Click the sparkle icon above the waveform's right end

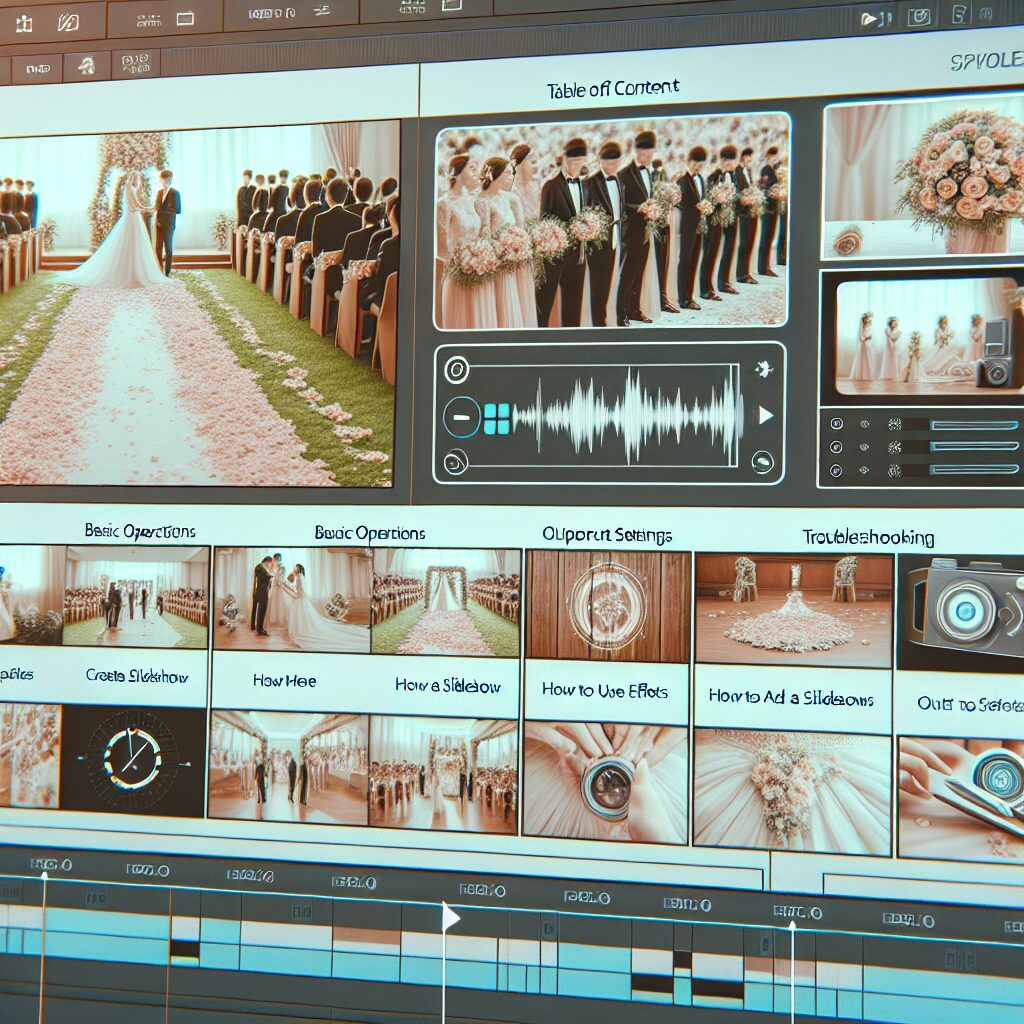762,368
